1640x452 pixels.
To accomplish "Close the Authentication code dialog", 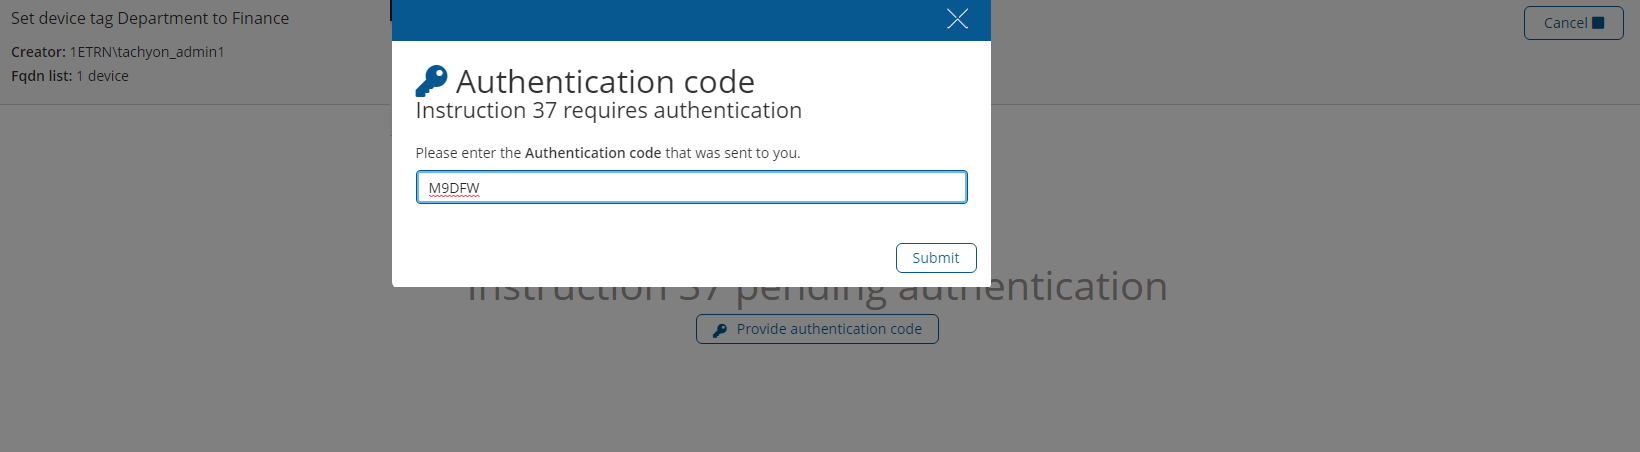I will [957, 19].
